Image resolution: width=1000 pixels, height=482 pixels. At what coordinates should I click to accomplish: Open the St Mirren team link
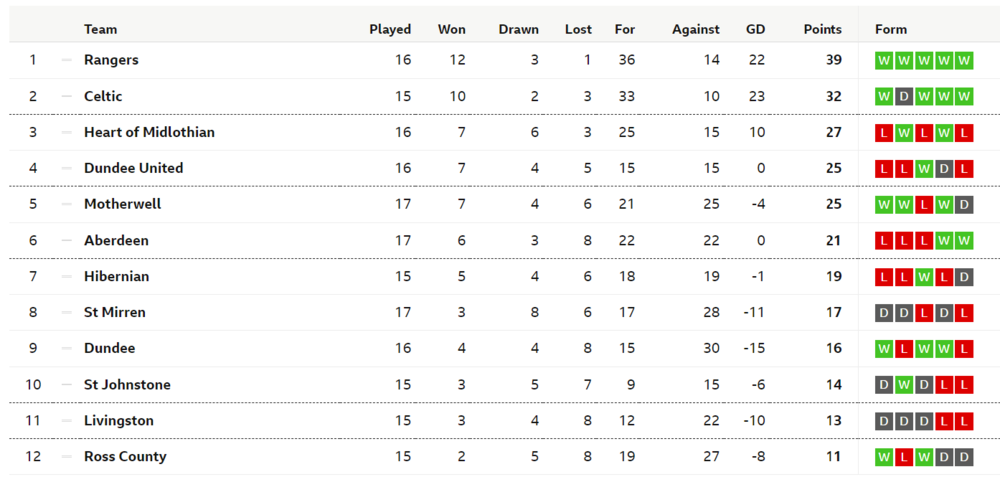pyautogui.click(x=115, y=312)
